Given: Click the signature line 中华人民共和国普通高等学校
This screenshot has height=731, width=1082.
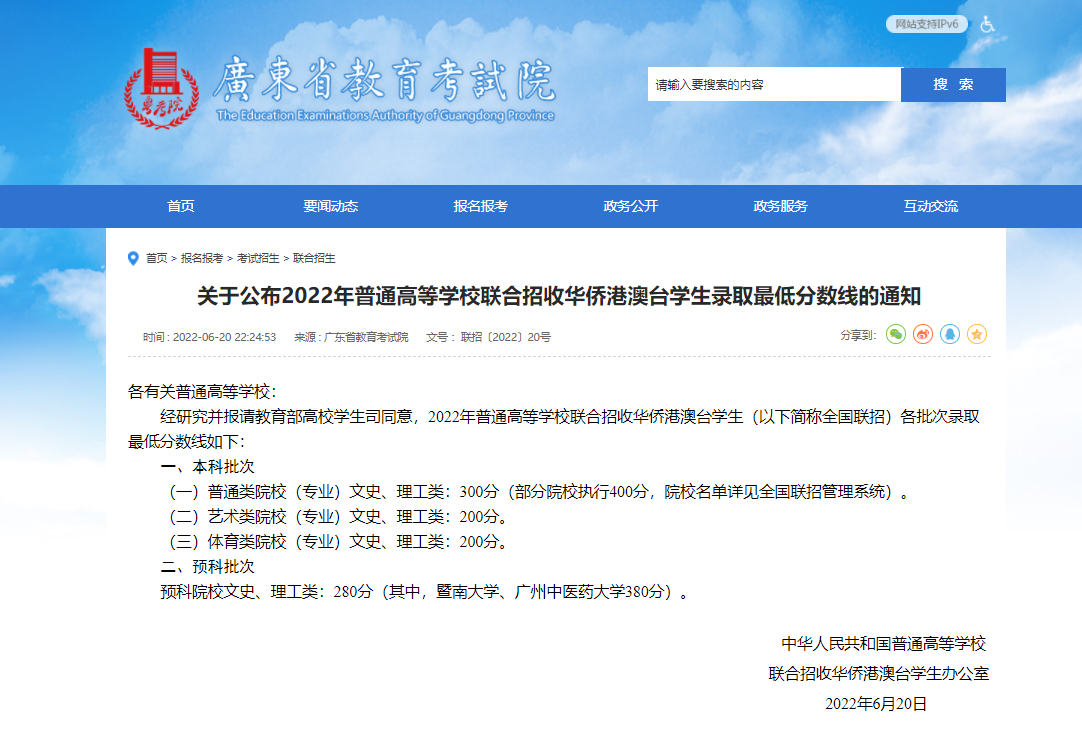Looking at the screenshot, I should click(883, 644).
